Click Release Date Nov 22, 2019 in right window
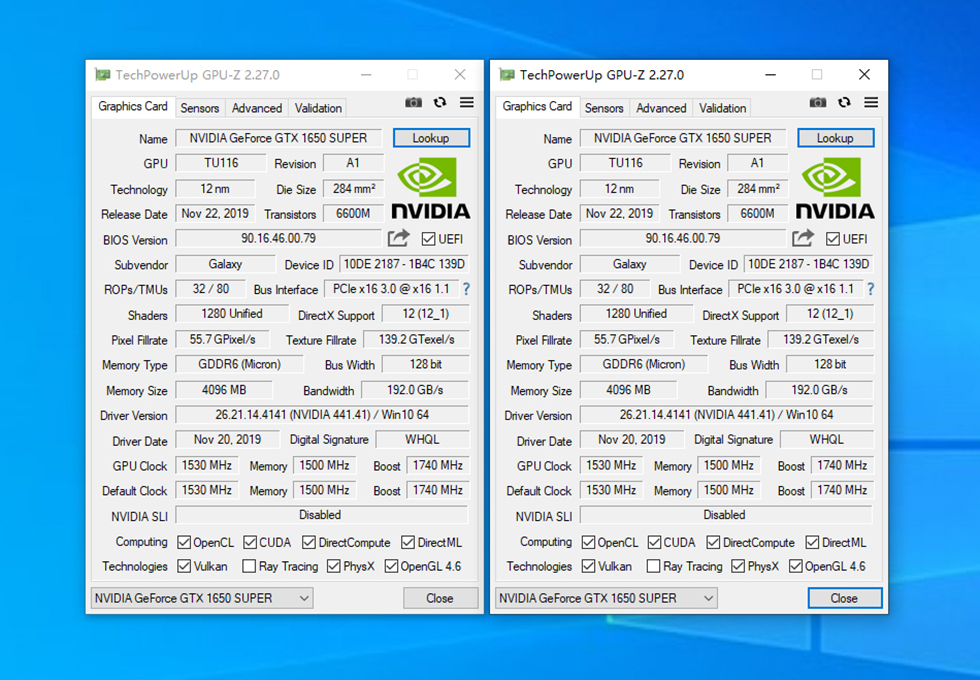The image size is (980, 680). [619, 214]
